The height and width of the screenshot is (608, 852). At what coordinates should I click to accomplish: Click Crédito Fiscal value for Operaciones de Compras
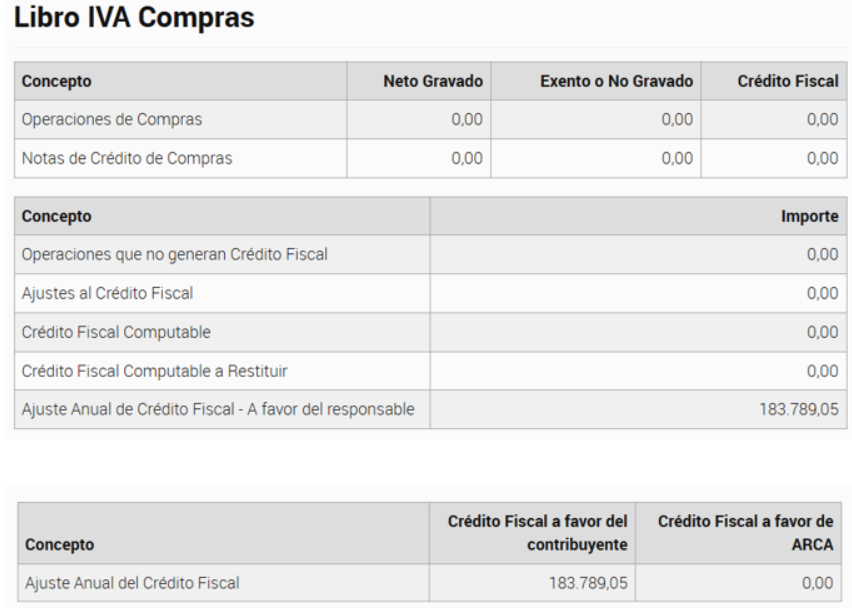821,121
